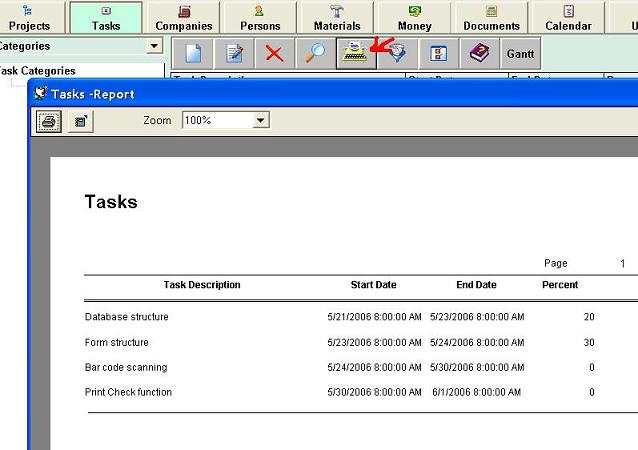Screen dimensions: 638x450
Task: Click the options form icon right of filter
Action: (x=438, y=54)
